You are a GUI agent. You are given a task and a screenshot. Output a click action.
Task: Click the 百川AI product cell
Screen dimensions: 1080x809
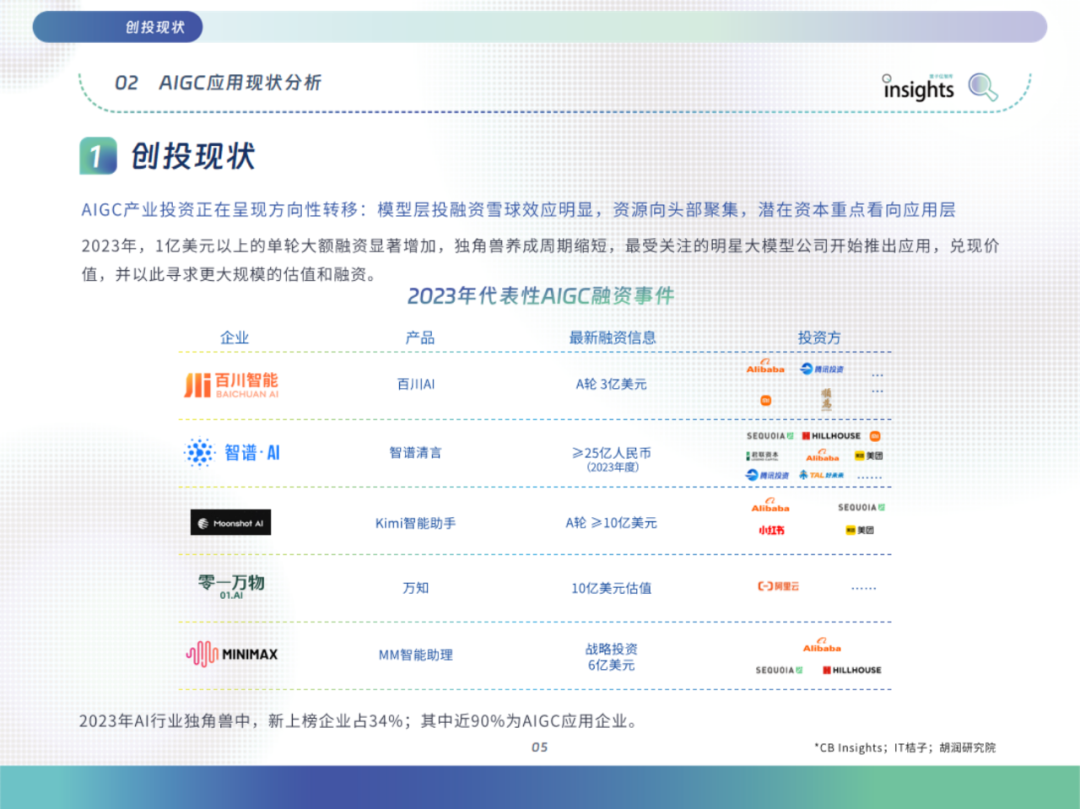coord(416,384)
